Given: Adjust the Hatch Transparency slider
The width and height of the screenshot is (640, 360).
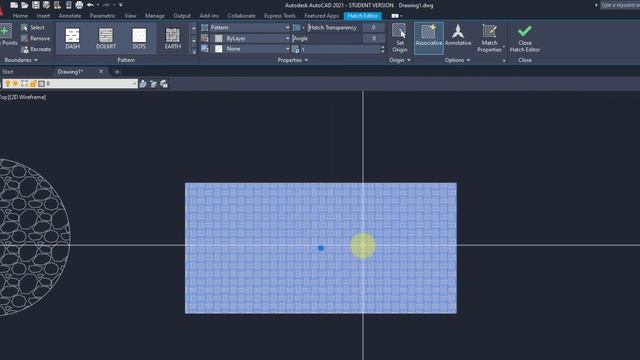Looking at the screenshot, I should click(335, 27).
